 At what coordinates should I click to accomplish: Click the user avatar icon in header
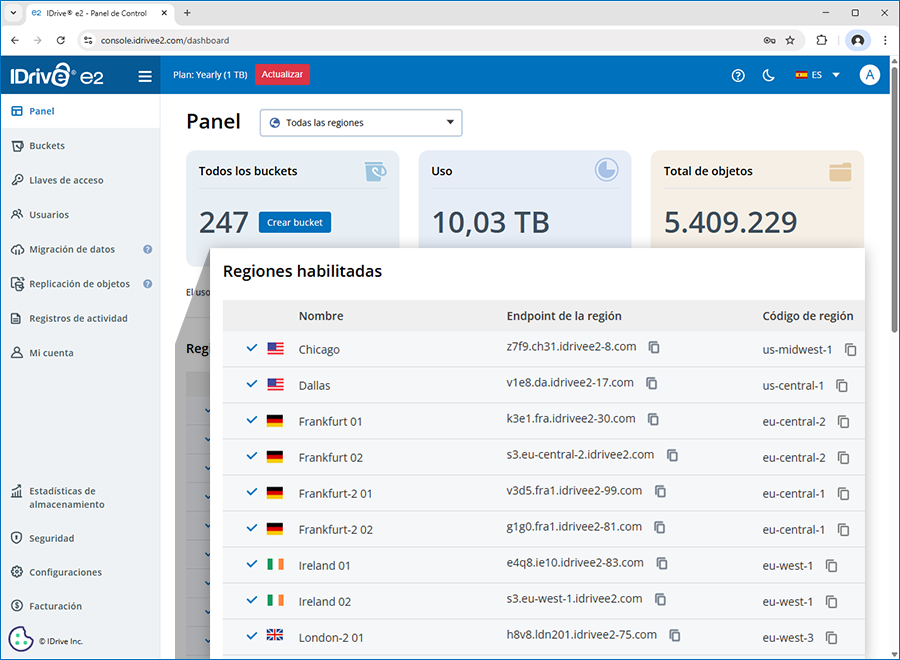[869, 75]
